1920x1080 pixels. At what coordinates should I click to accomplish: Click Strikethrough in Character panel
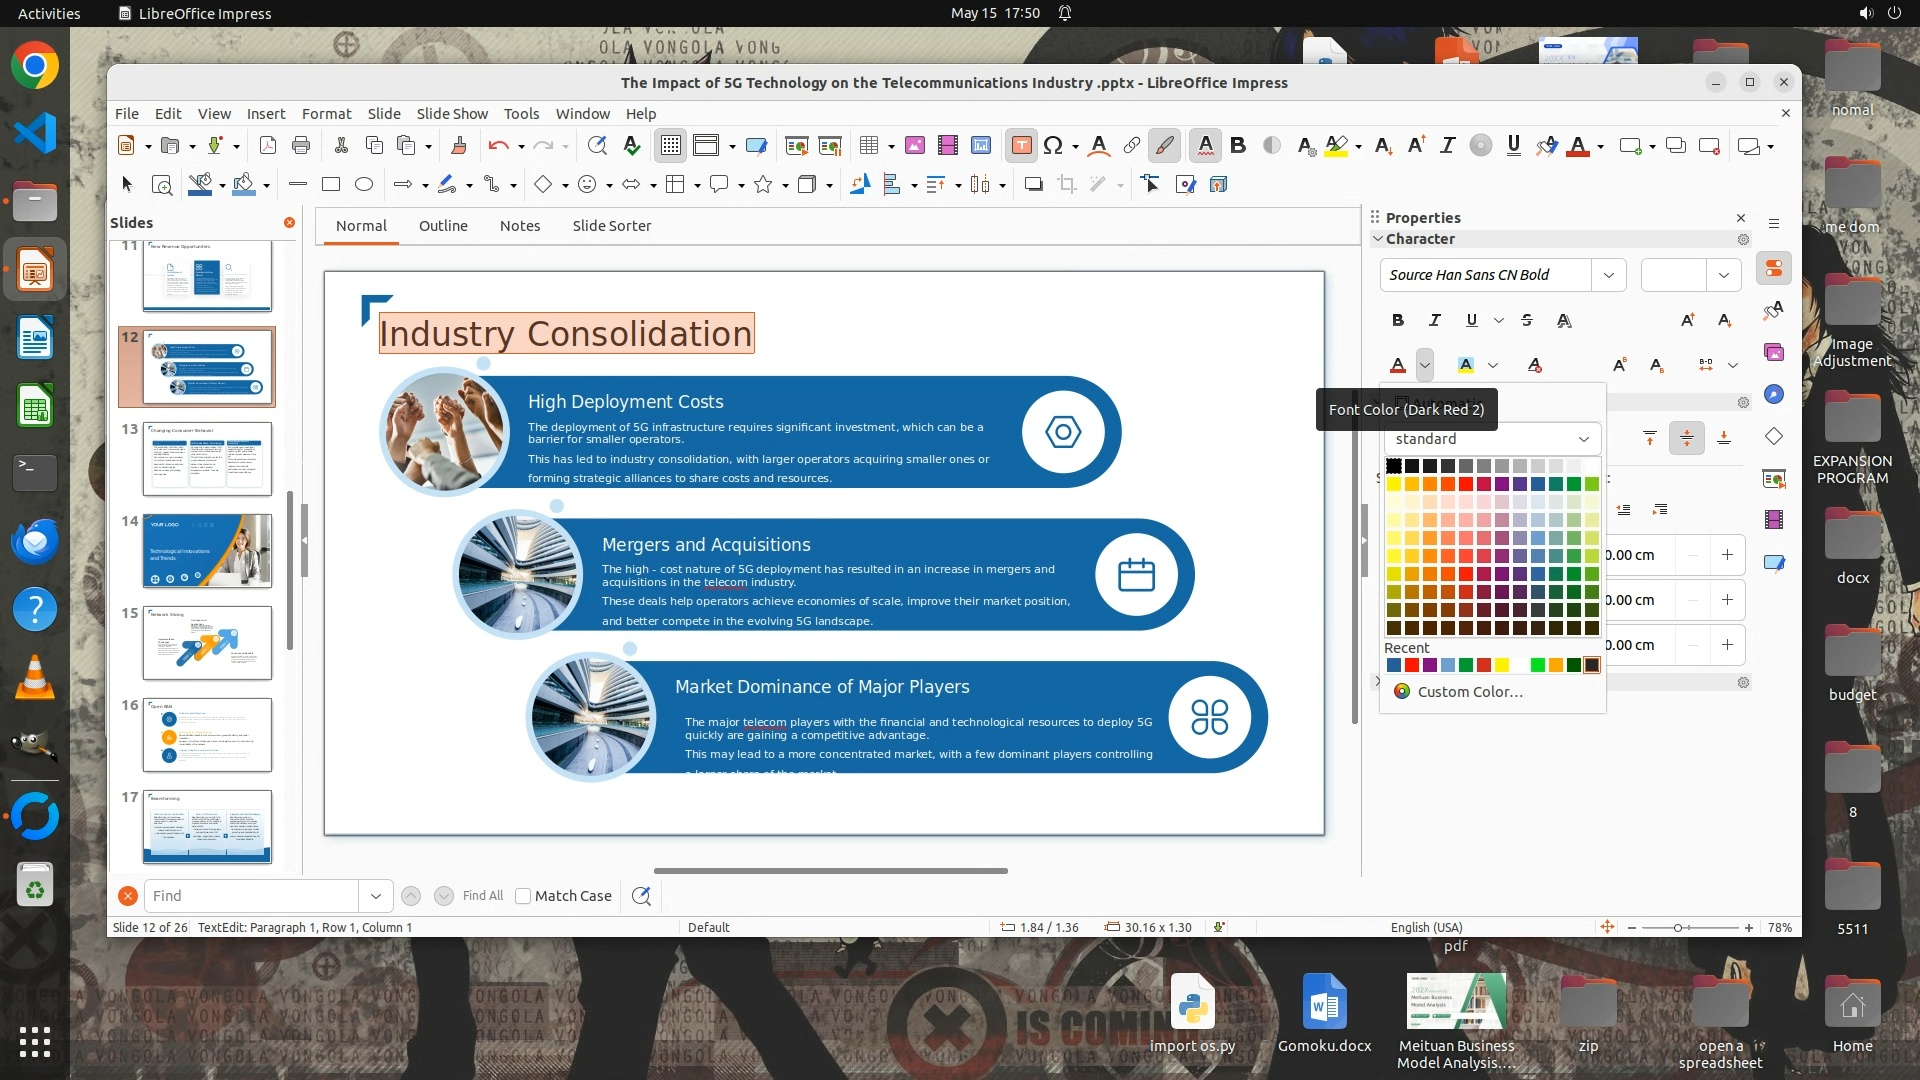[1526, 320]
